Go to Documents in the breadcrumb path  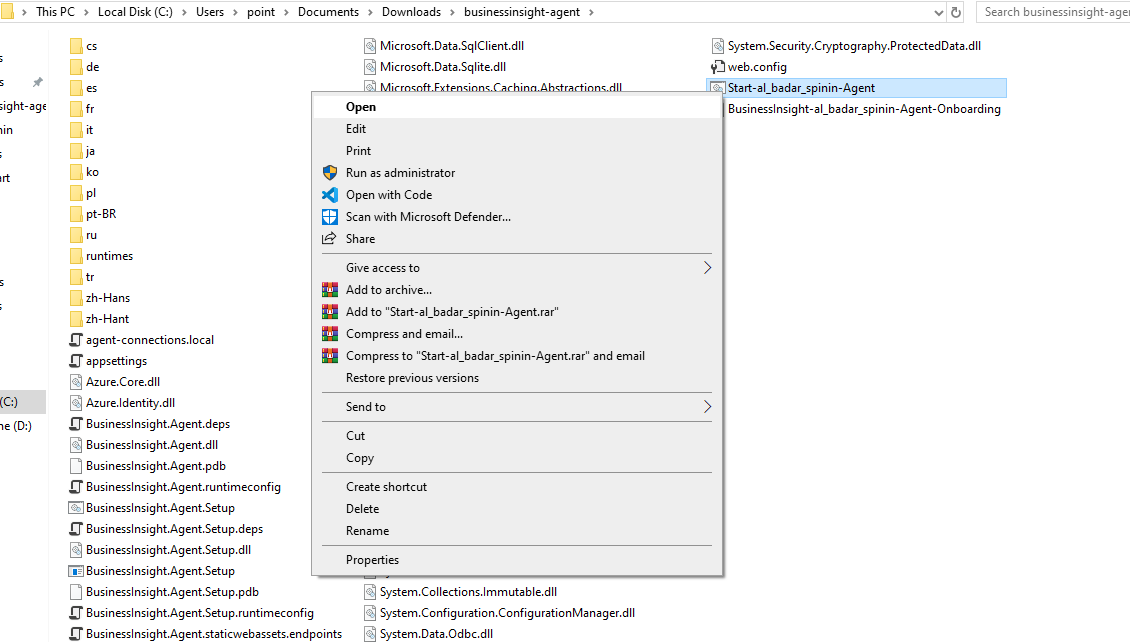point(328,12)
